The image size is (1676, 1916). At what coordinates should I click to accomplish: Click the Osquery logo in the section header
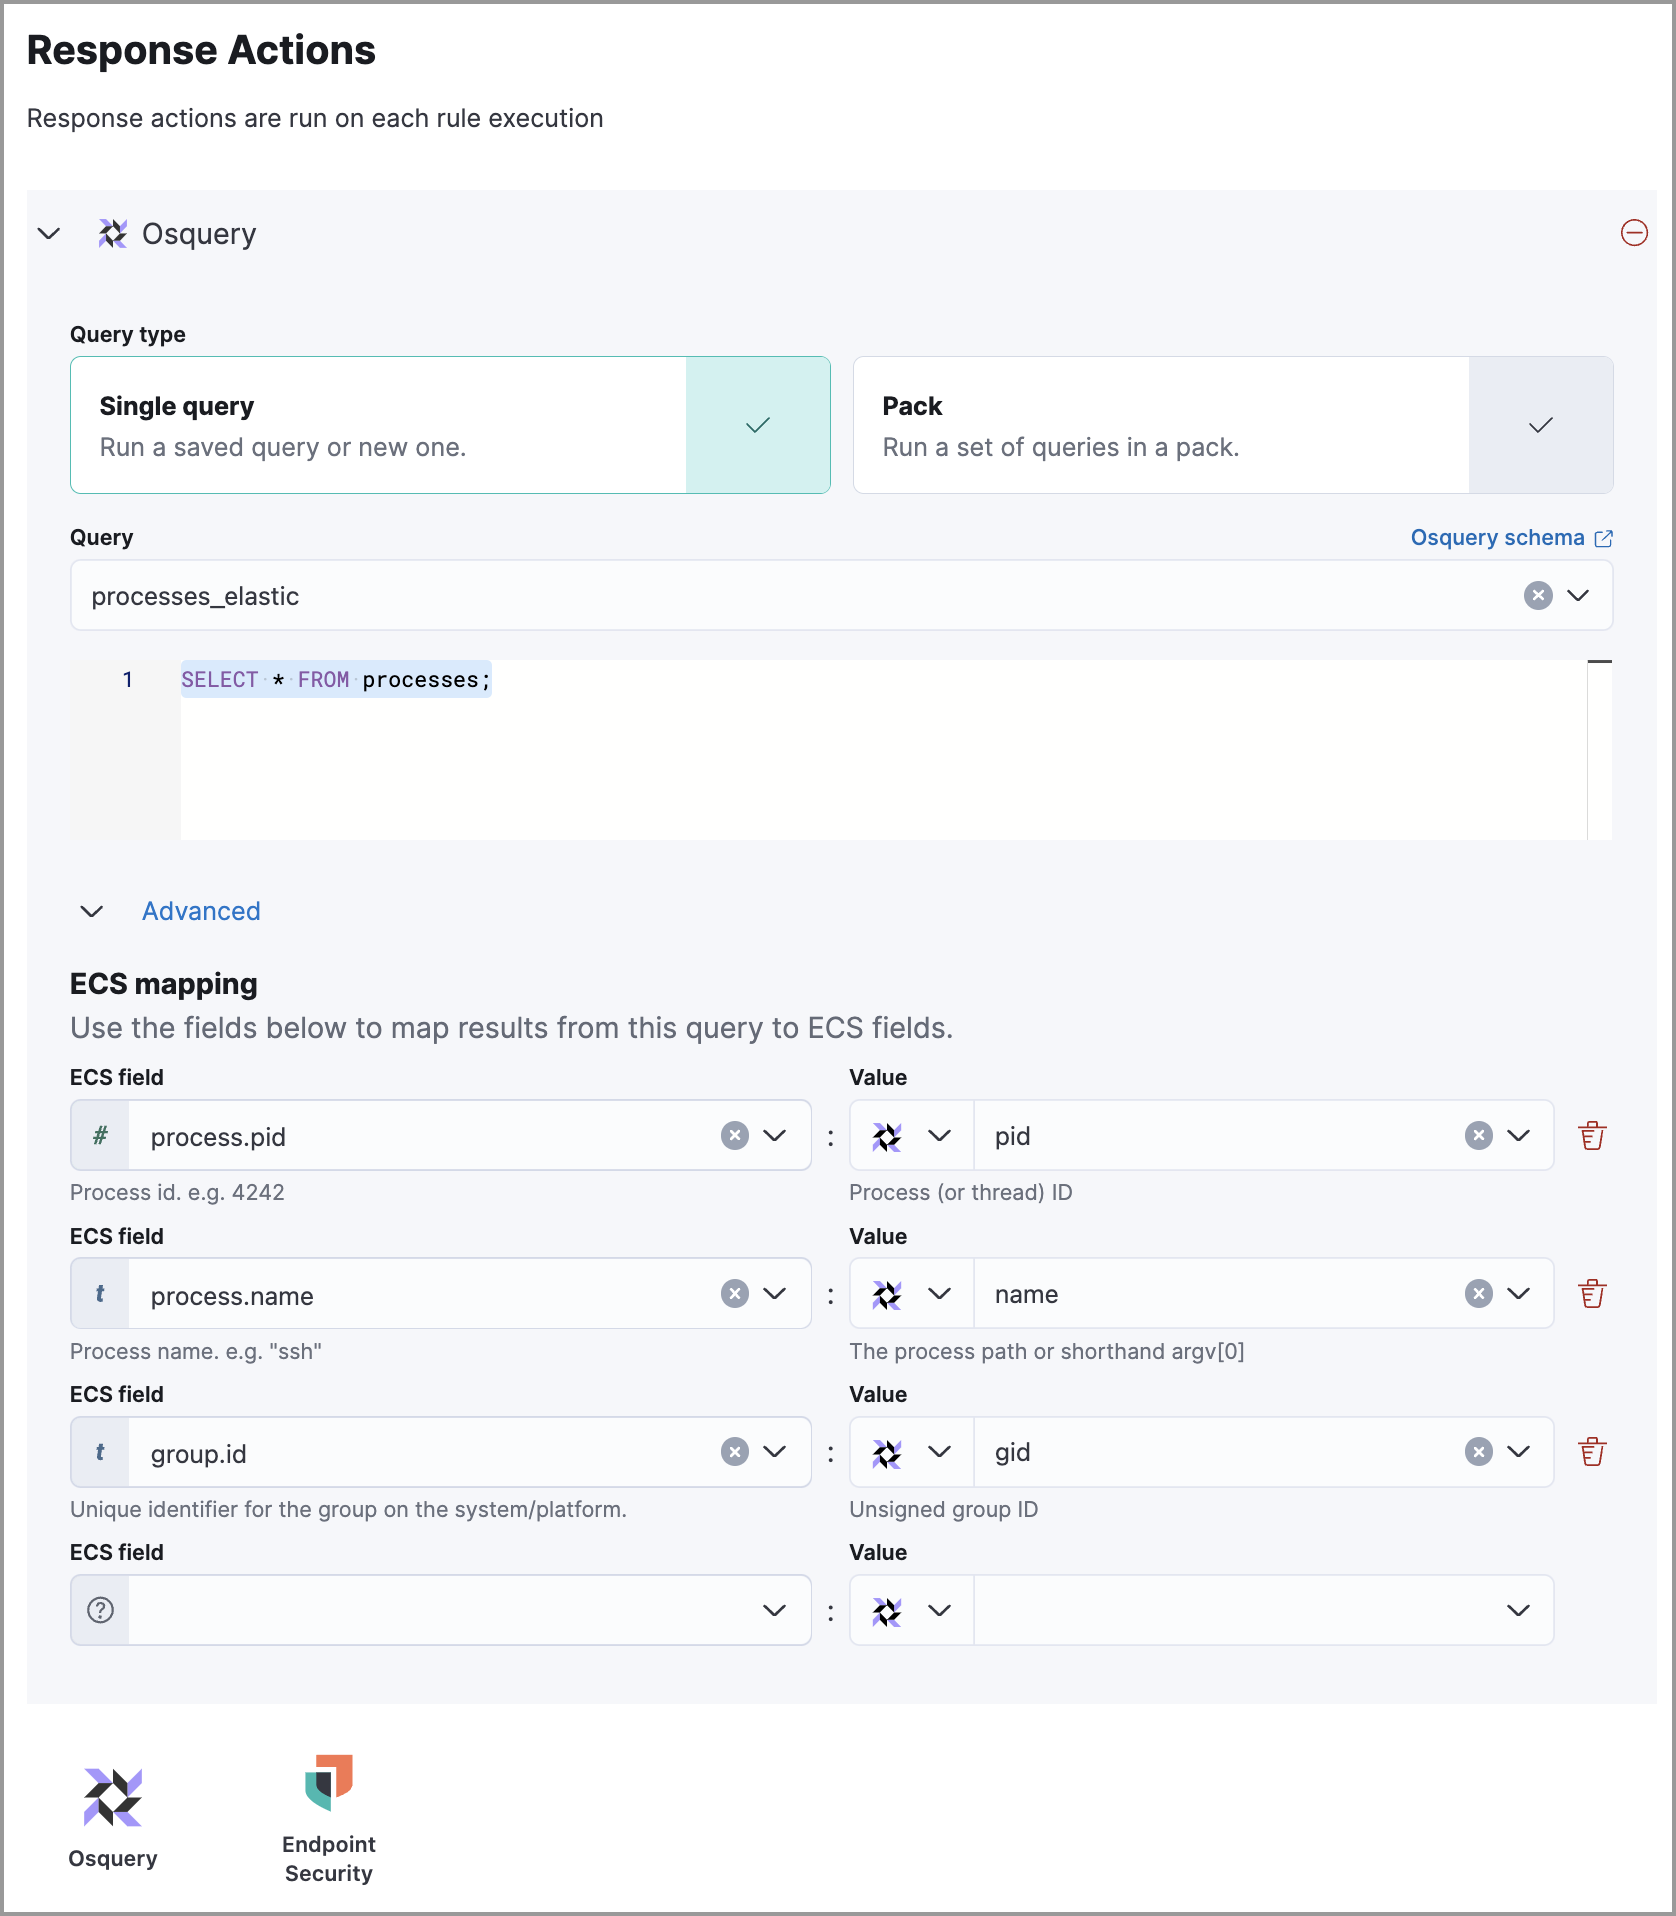tap(113, 233)
